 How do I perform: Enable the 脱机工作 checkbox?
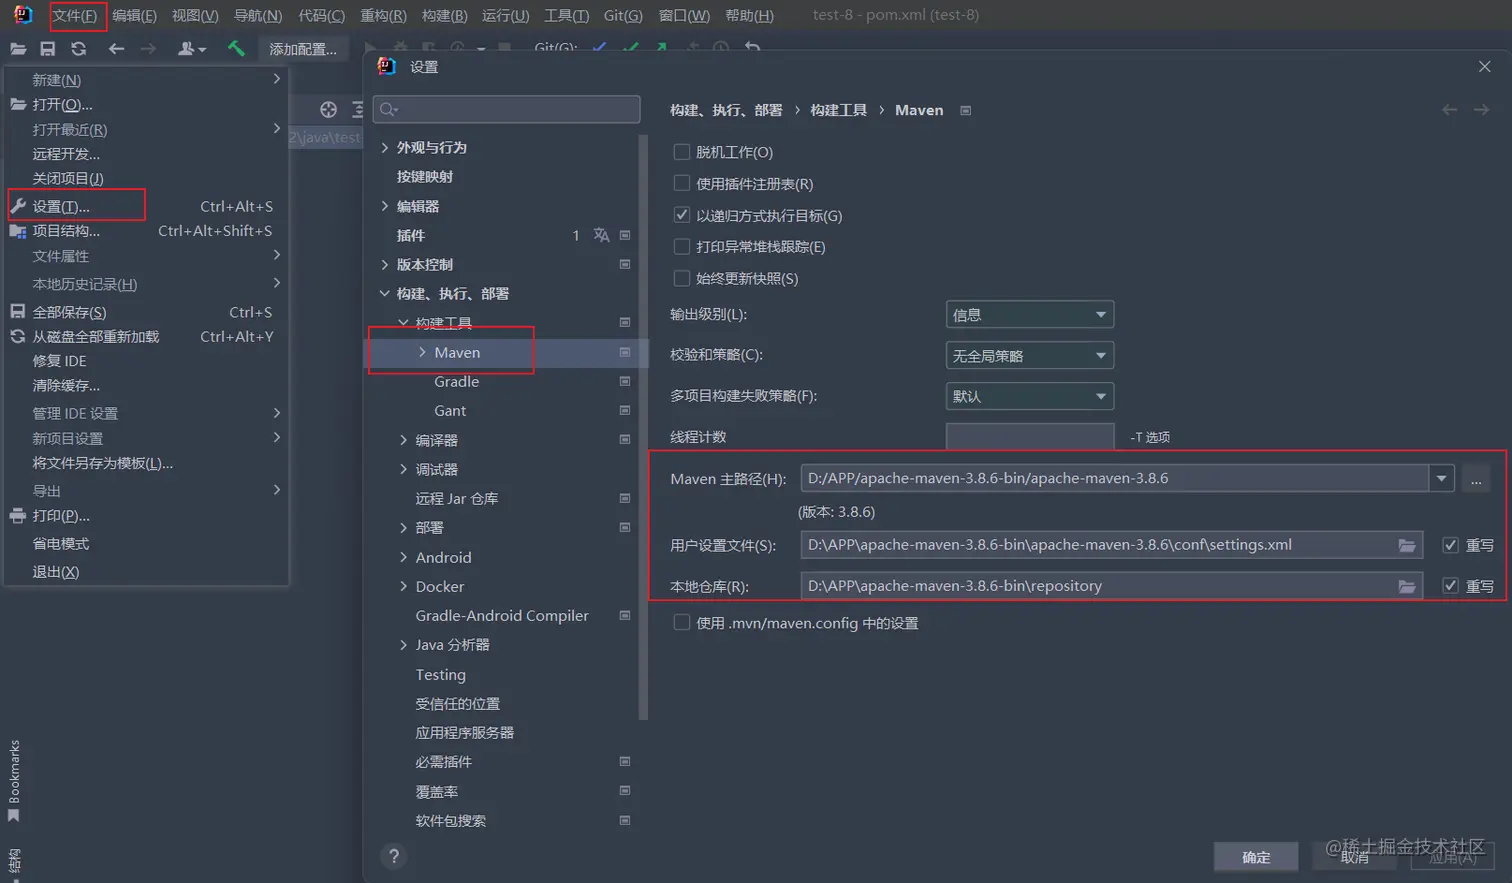click(x=682, y=152)
